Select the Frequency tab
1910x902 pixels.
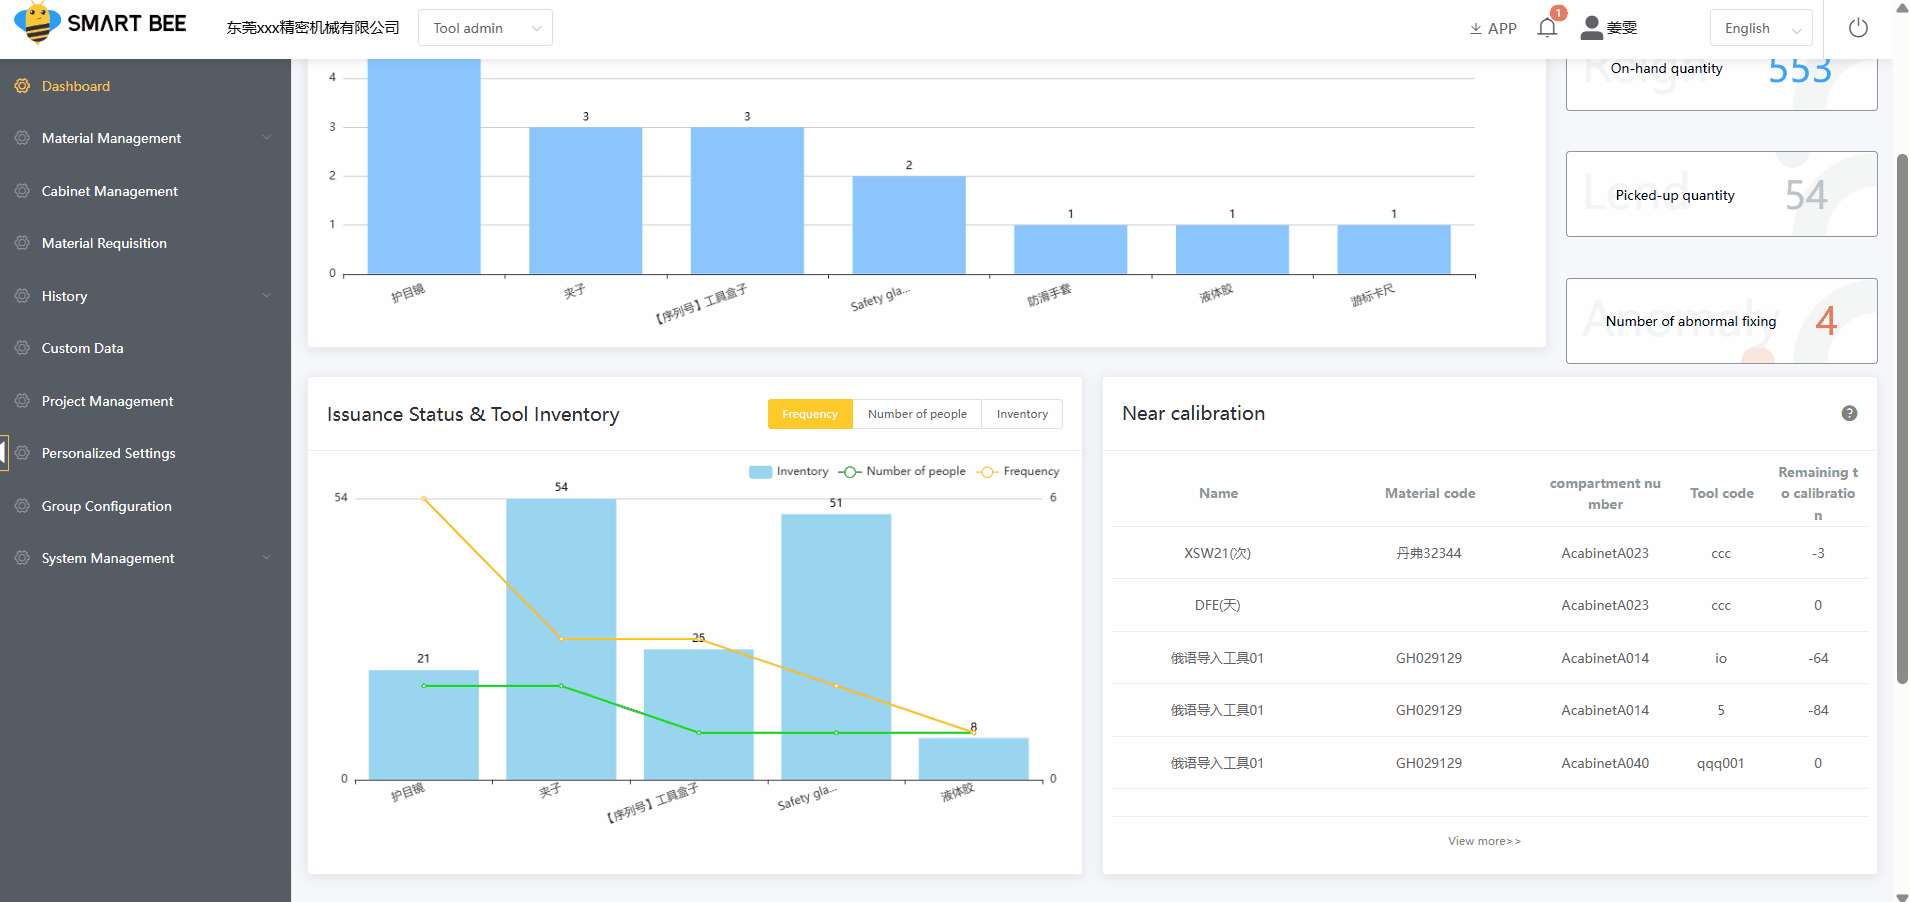point(810,414)
